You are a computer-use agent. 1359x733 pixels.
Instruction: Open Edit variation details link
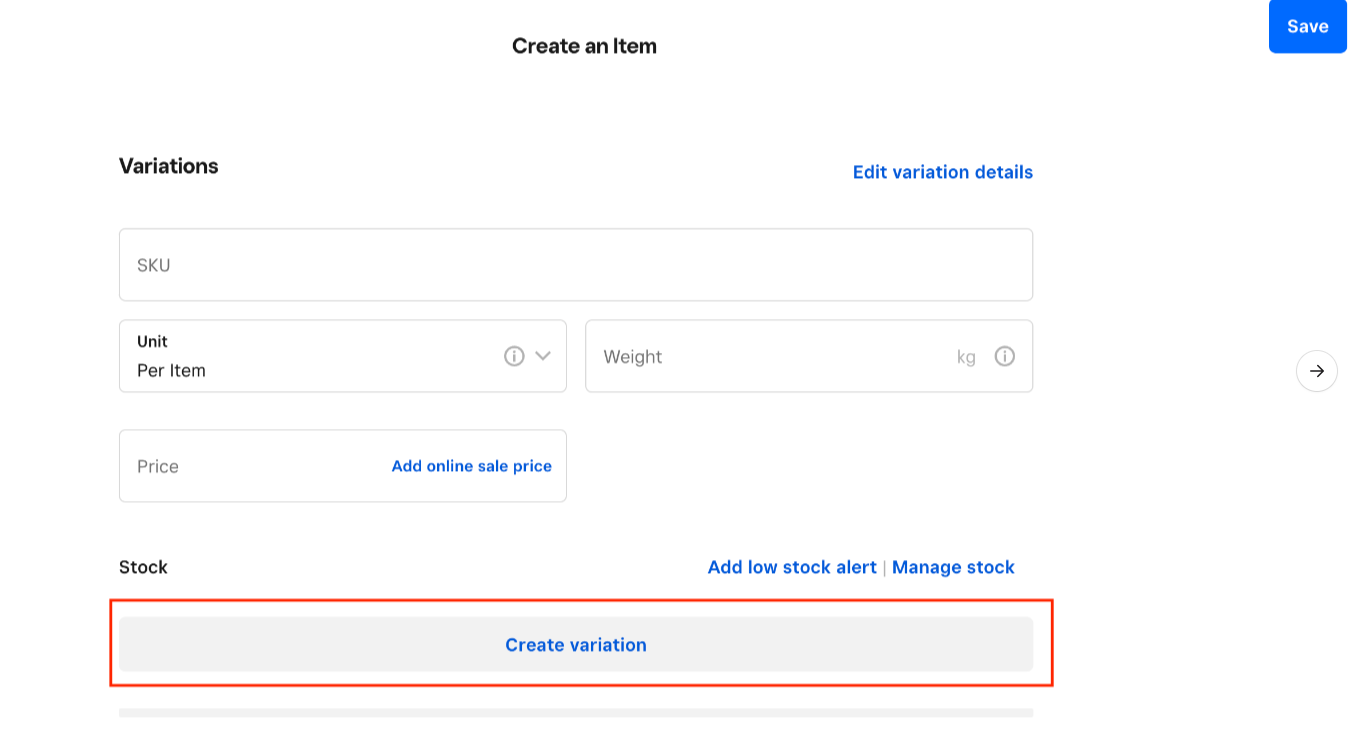point(942,172)
